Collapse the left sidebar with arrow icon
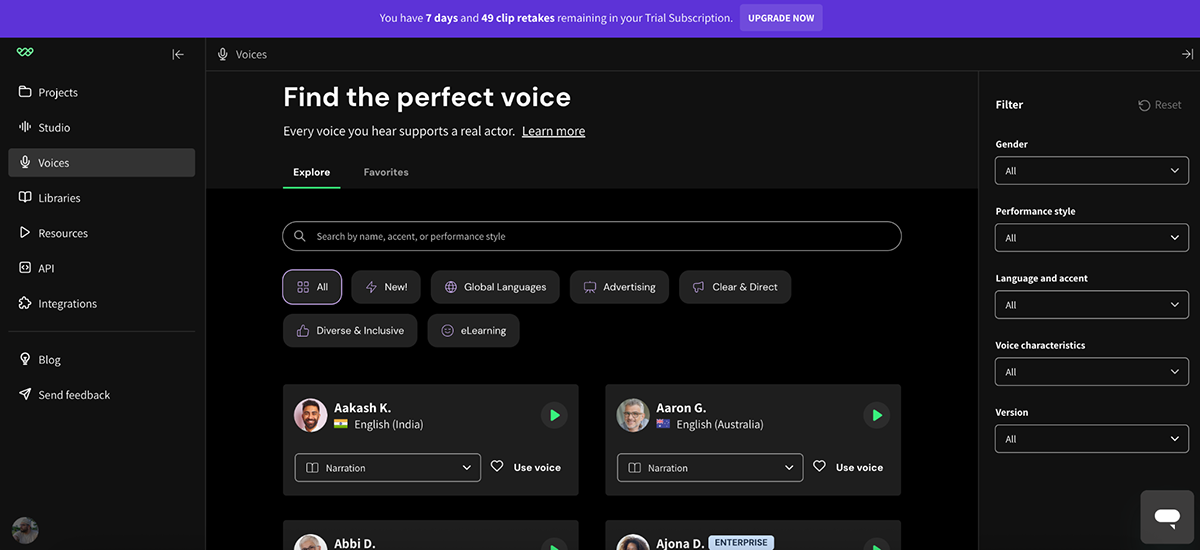 tap(178, 54)
